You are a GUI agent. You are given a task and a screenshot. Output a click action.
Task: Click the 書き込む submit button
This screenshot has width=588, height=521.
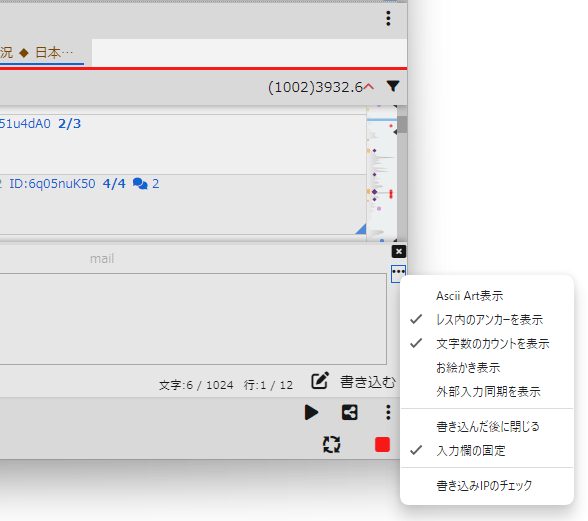368,382
